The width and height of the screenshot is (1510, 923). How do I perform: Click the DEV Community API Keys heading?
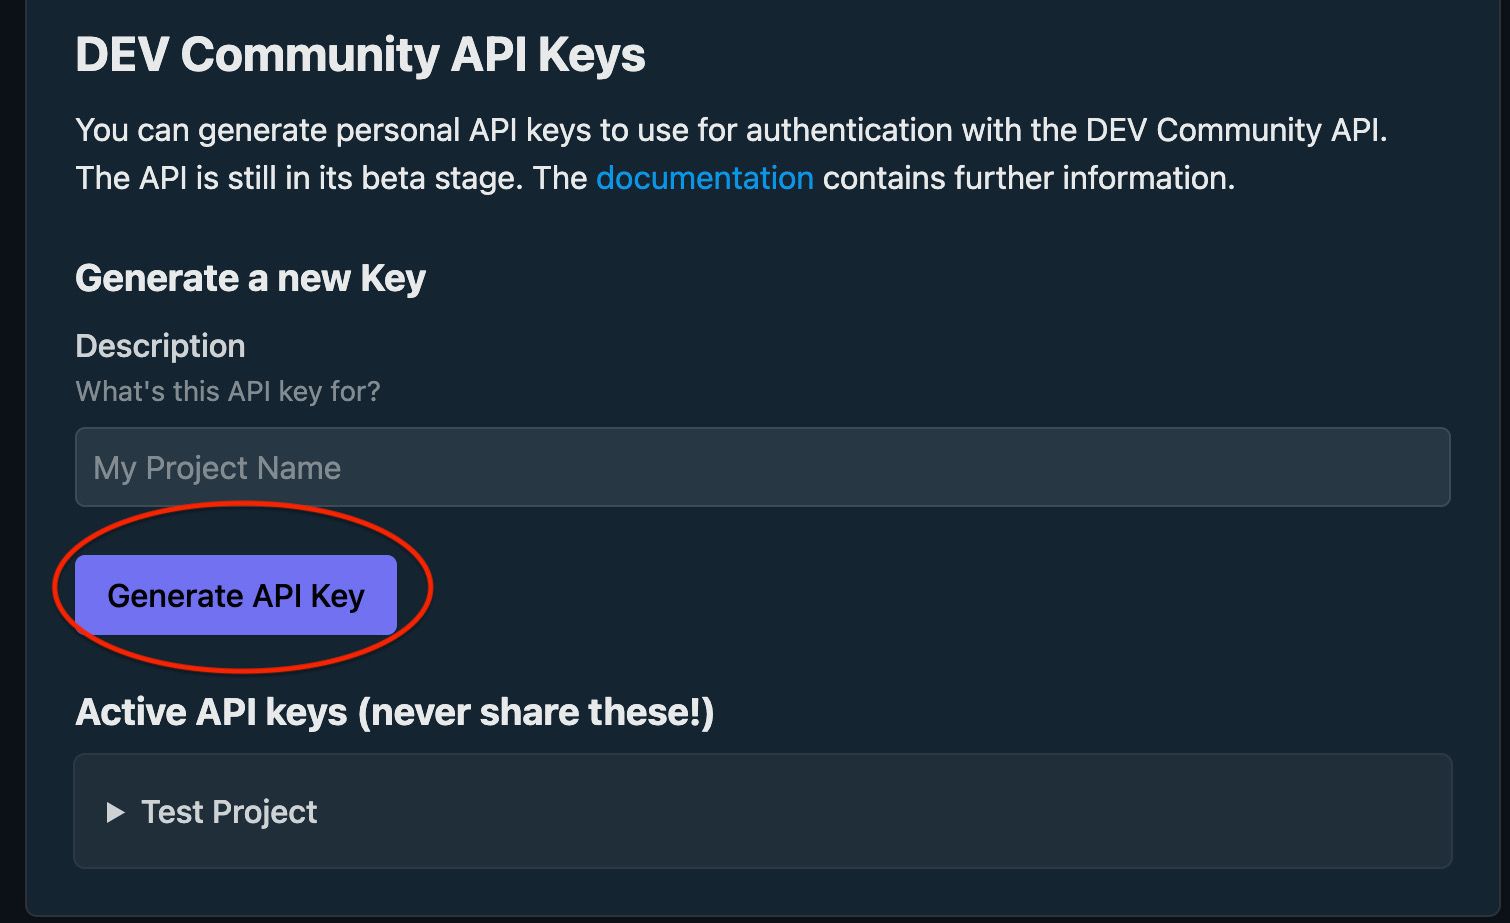pyautogui.click(x=360, y=54)
